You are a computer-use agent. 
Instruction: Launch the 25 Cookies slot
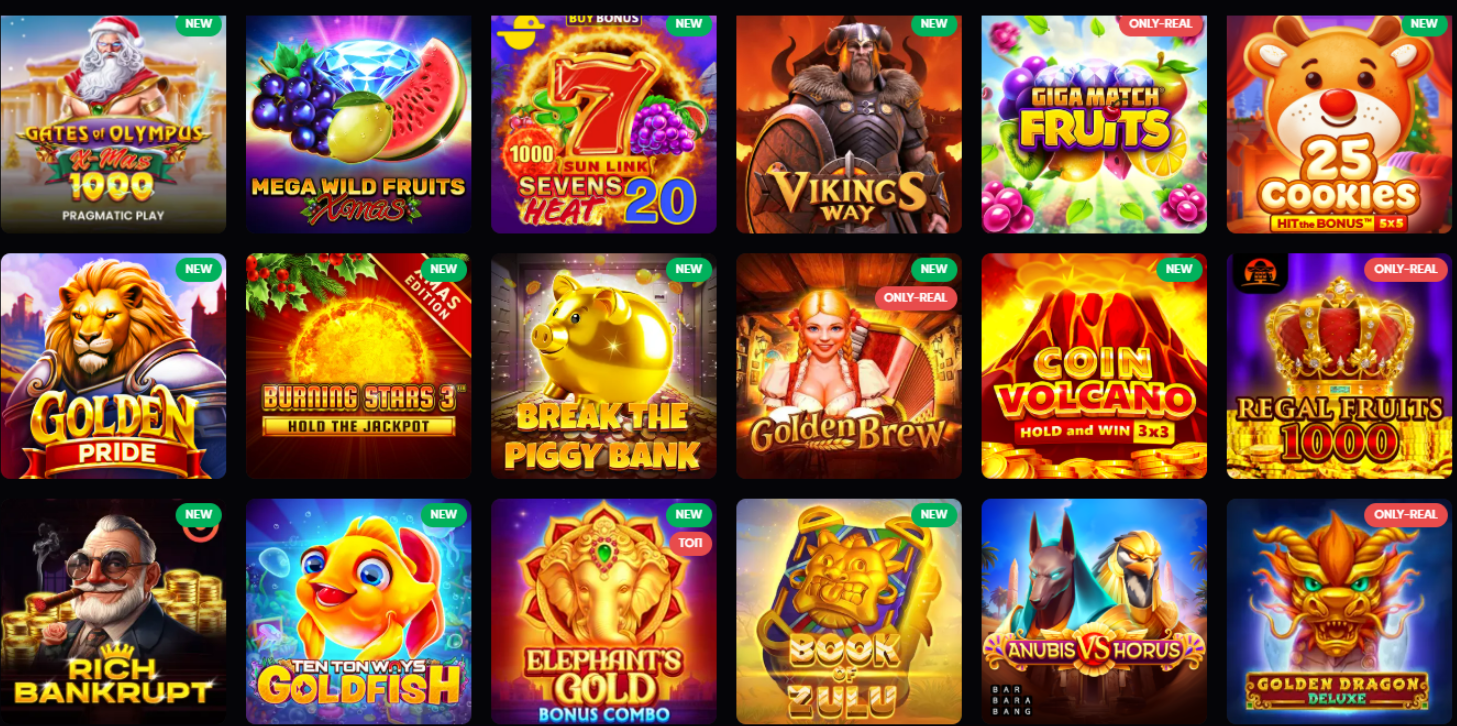1339,124
